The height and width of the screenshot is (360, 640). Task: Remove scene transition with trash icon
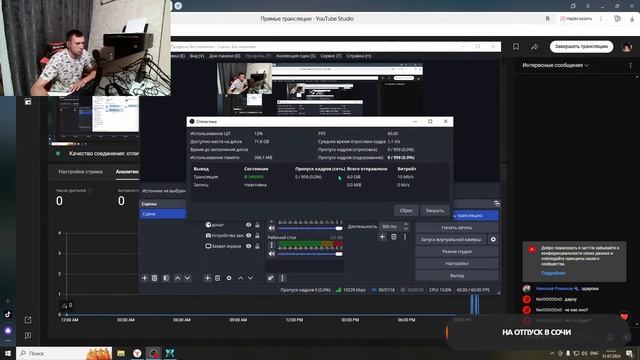pos(393,237)
